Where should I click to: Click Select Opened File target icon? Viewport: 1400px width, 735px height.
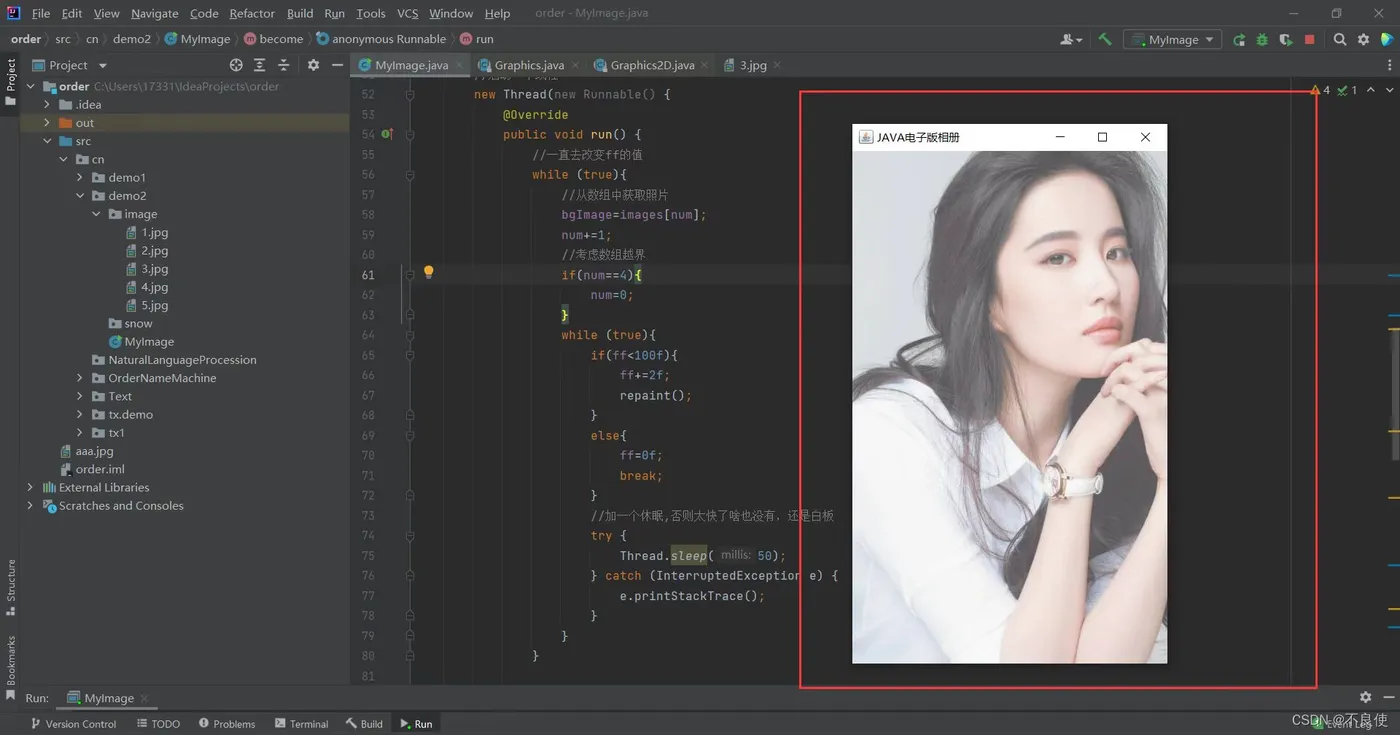pyautogui.click(x=236, y=65)
